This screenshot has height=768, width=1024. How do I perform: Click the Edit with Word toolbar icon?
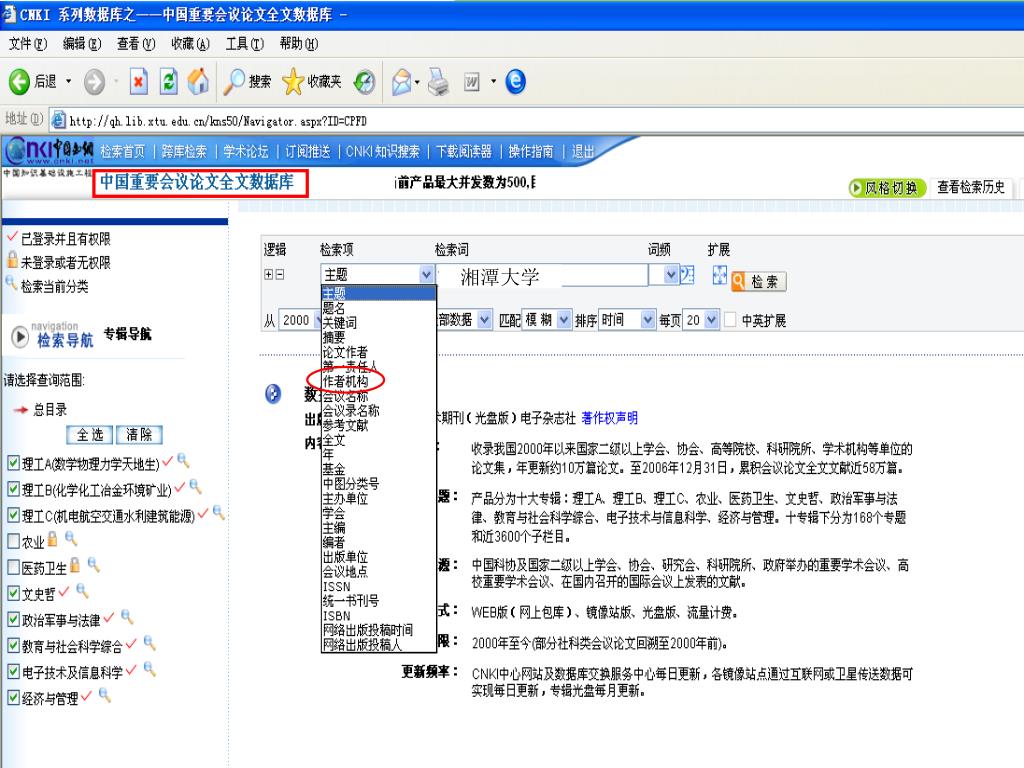pos(472,82)
